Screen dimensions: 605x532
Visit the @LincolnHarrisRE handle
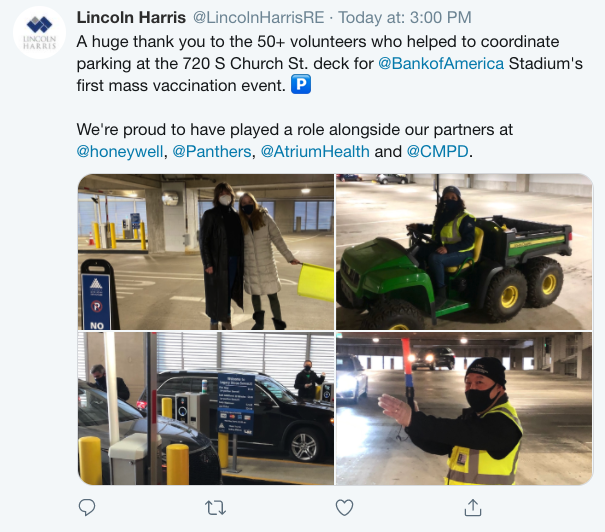258,17
